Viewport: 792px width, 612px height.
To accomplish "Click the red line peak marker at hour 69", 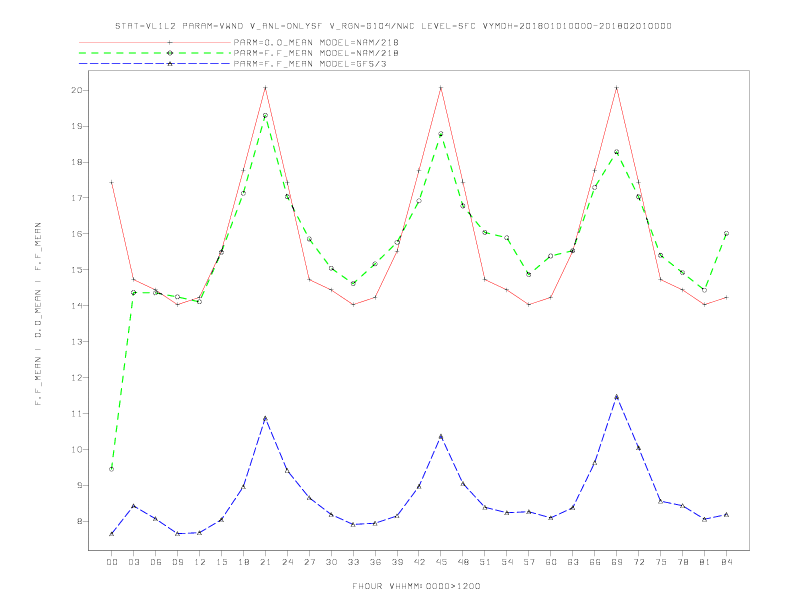I will tap(617, 88).
